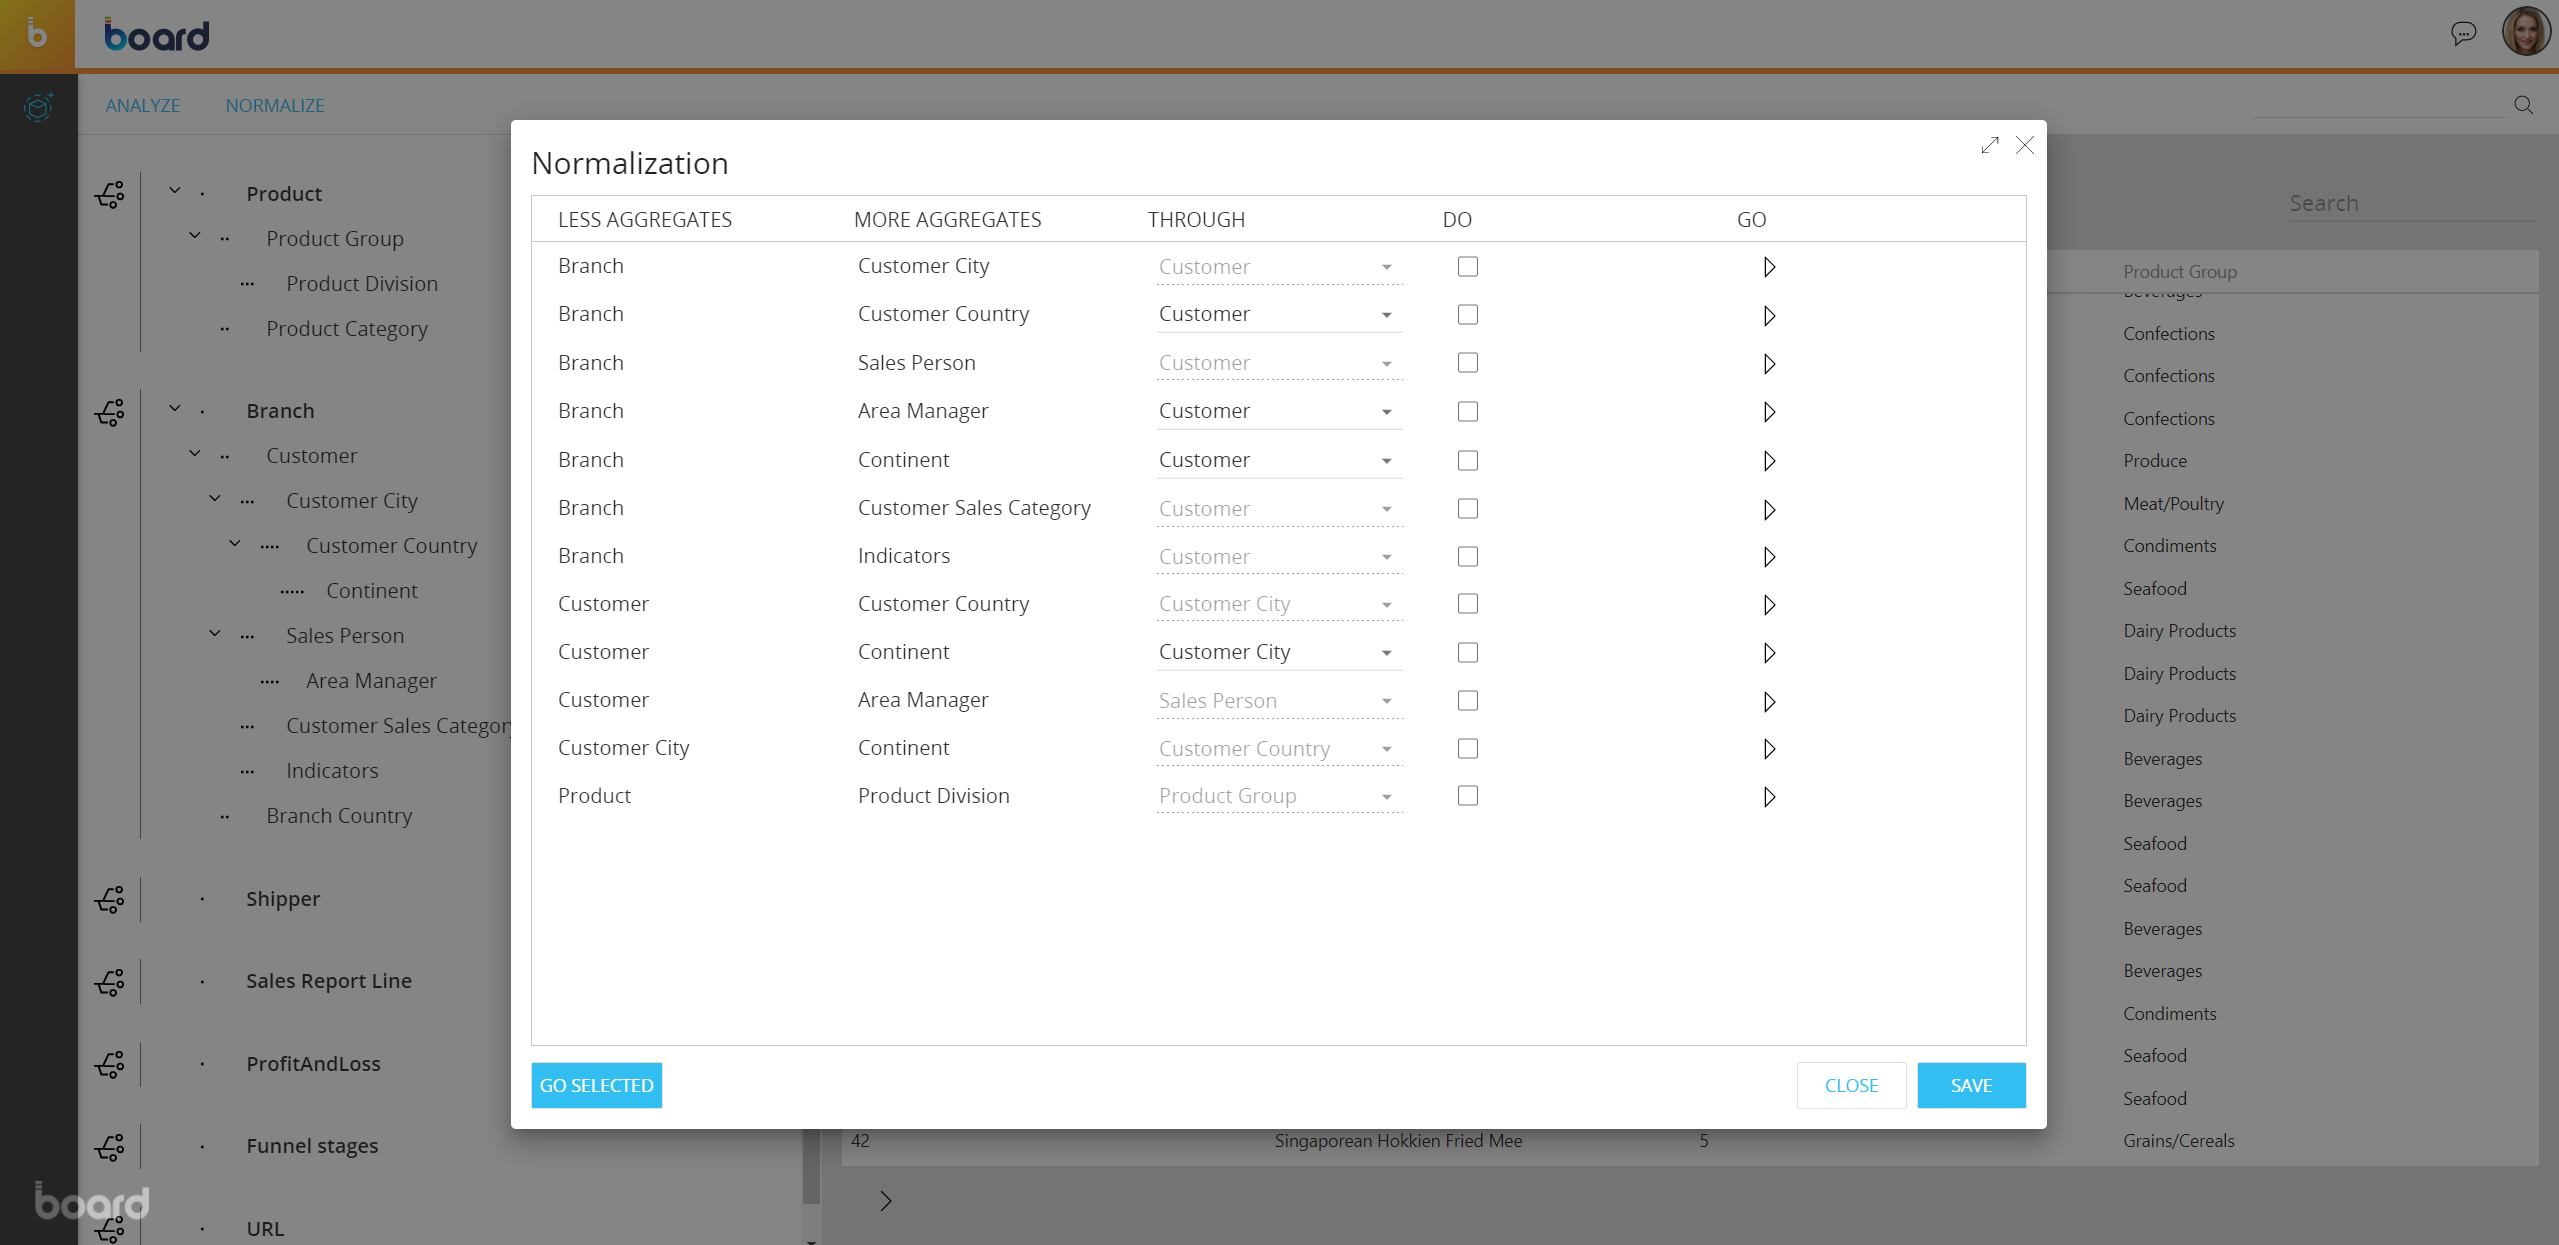Open the data model cube sidebar icon

(x=38, y=106)
